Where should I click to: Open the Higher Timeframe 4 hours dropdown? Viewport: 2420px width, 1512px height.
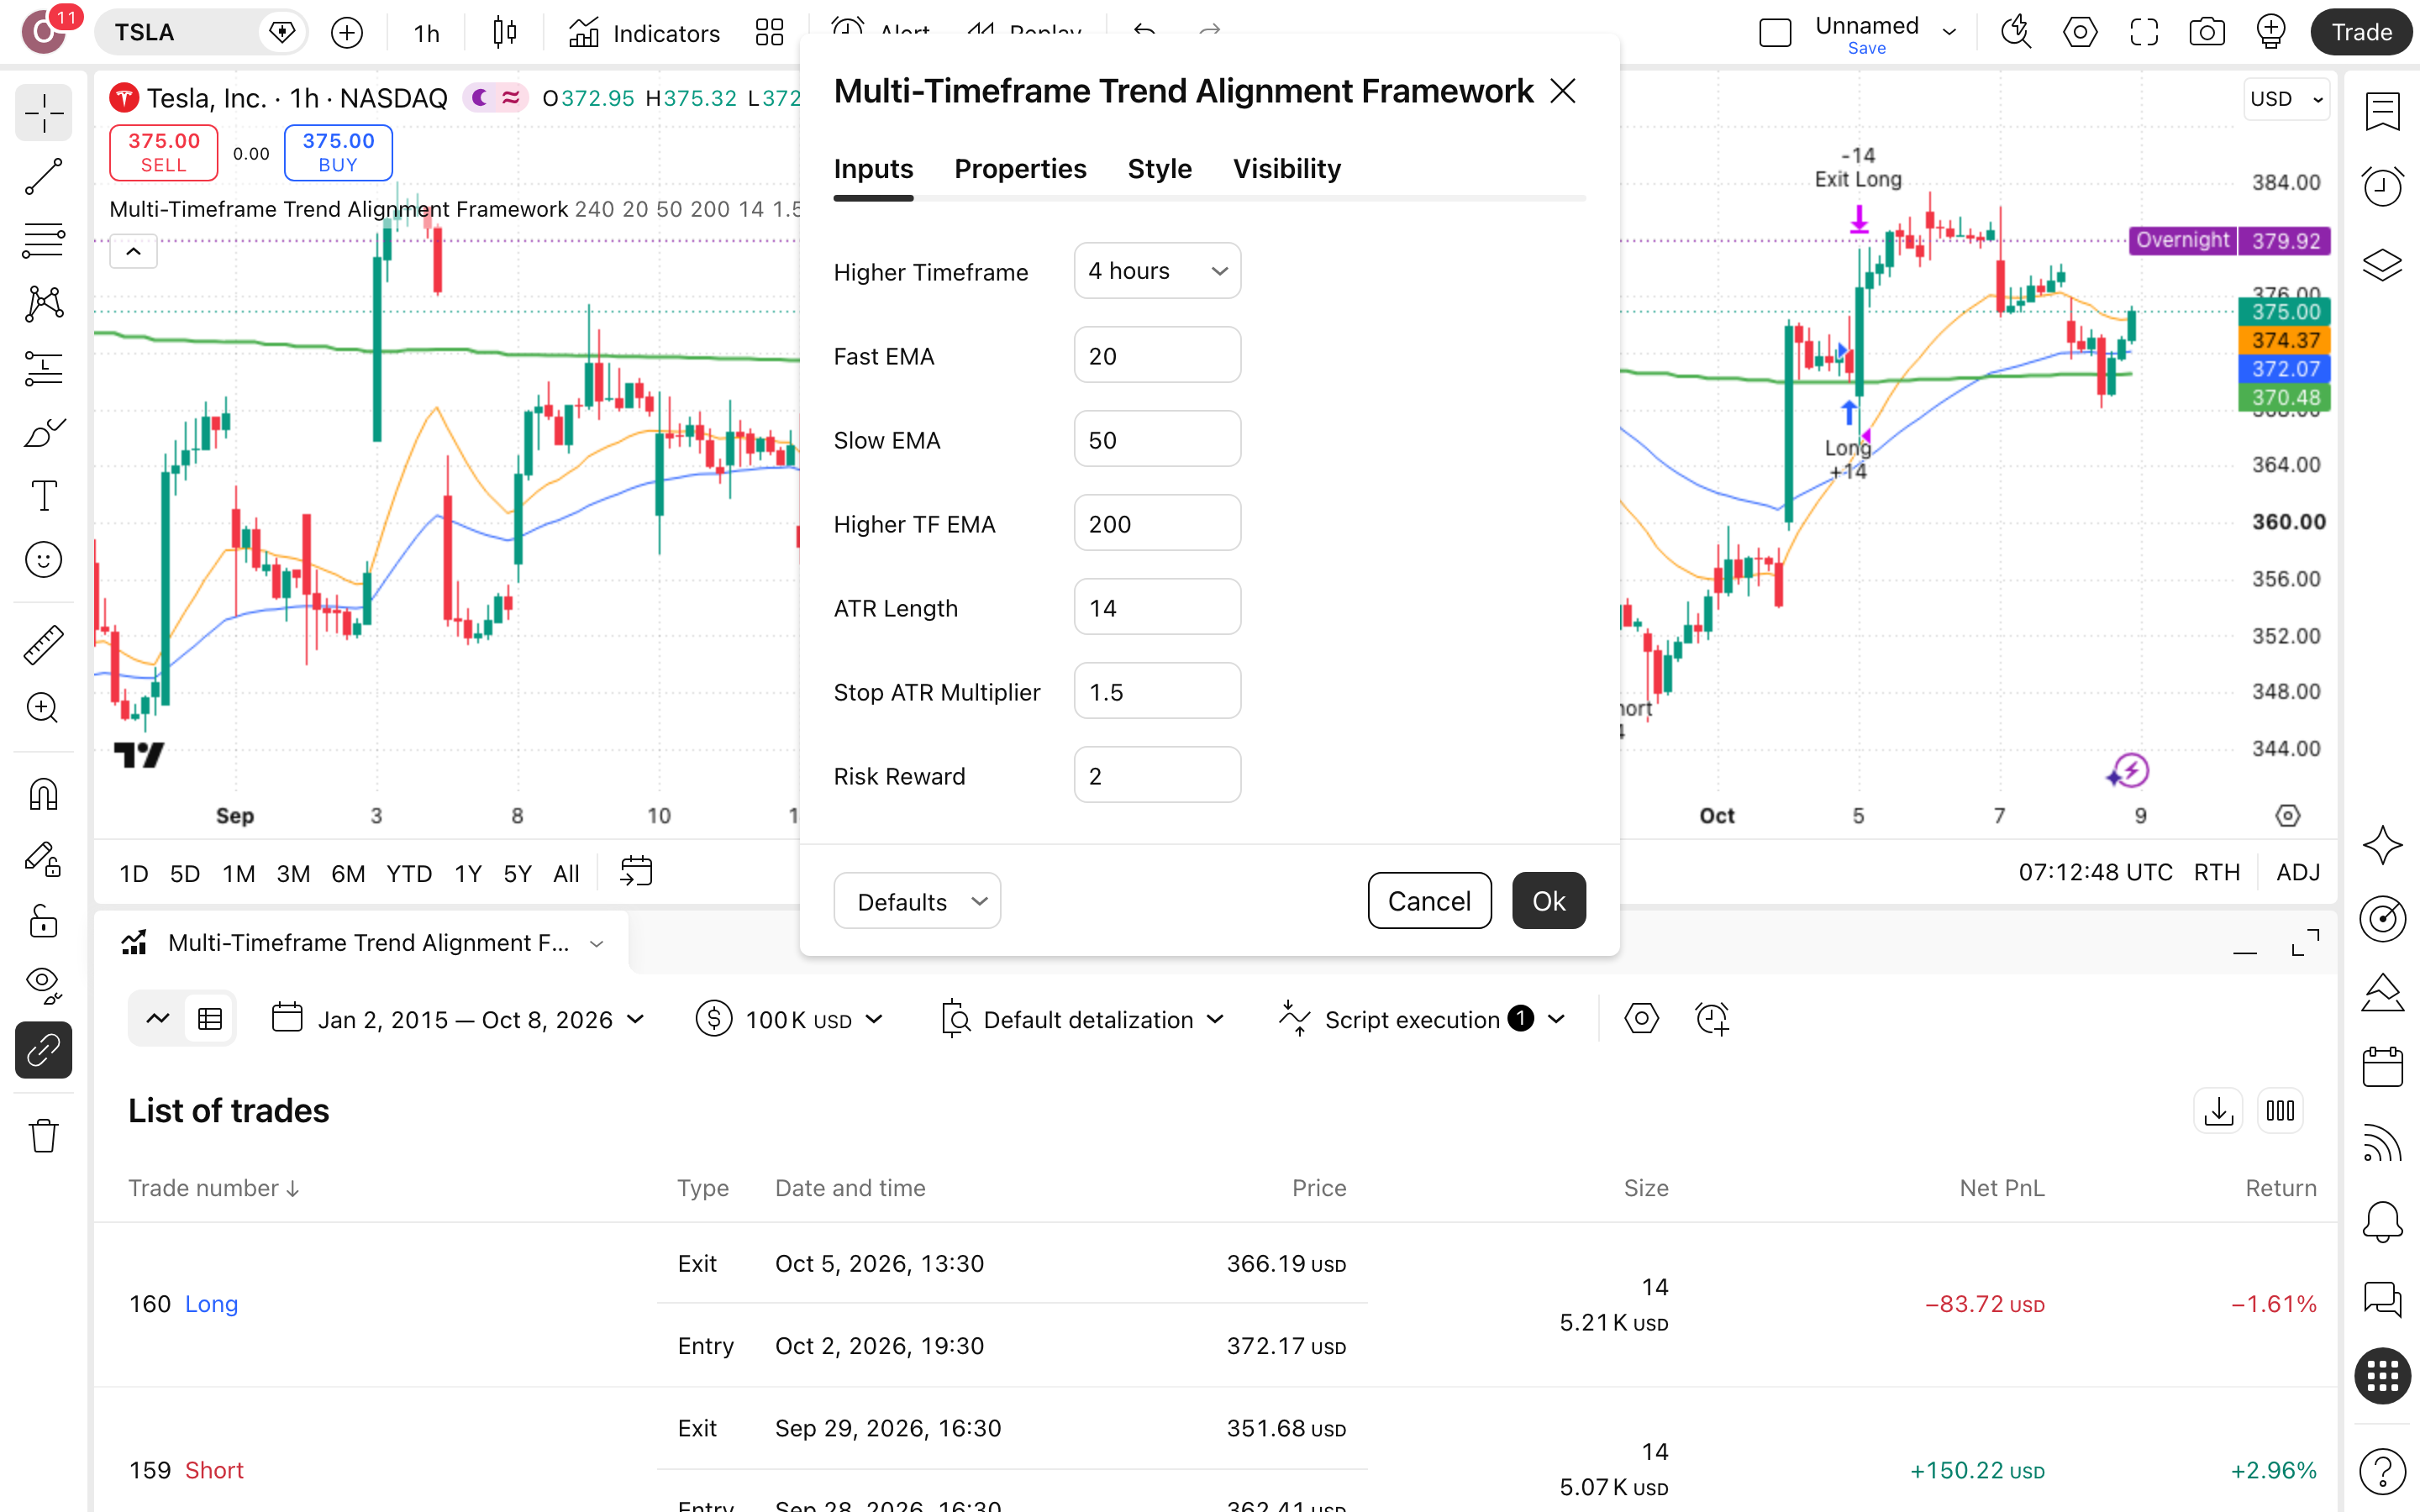(x=1157, y=271)
